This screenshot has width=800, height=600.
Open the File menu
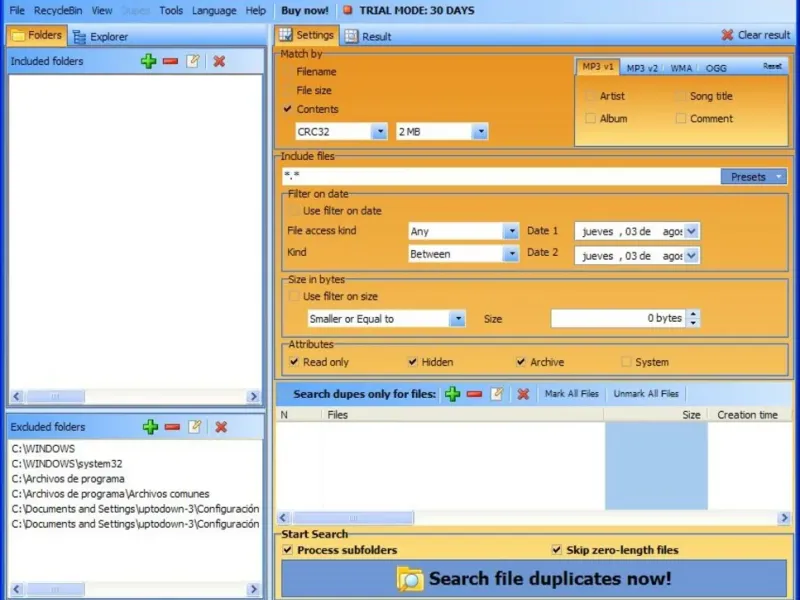point(17,10)
